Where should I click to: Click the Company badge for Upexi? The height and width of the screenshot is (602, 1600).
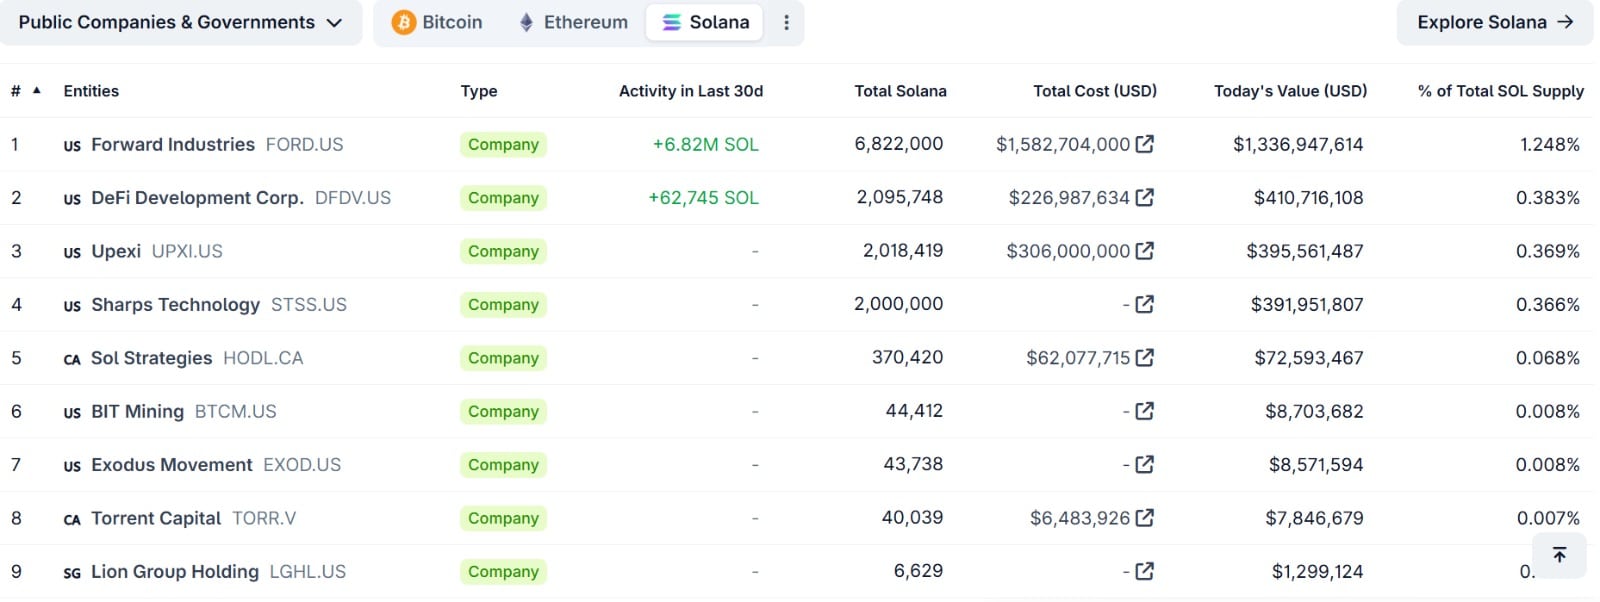click(x=503, y=251)
